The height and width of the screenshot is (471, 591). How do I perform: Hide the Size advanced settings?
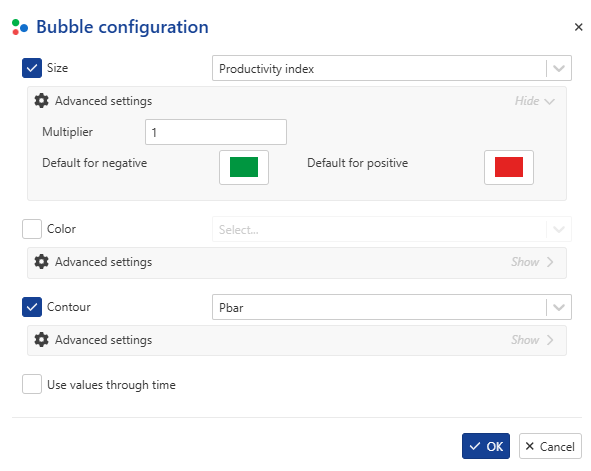pyautogui.click(x=535, y=101)
